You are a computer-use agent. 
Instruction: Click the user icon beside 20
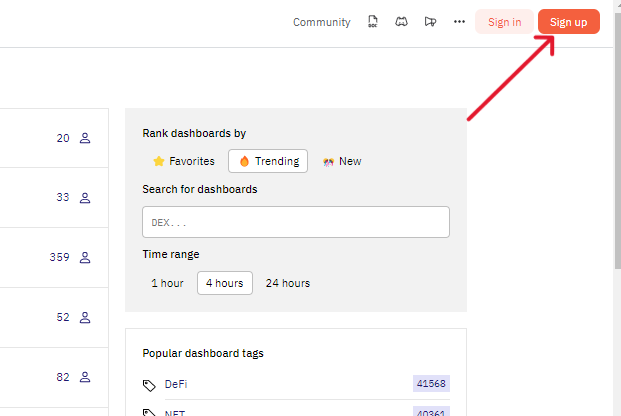click(x=85, y=138)
